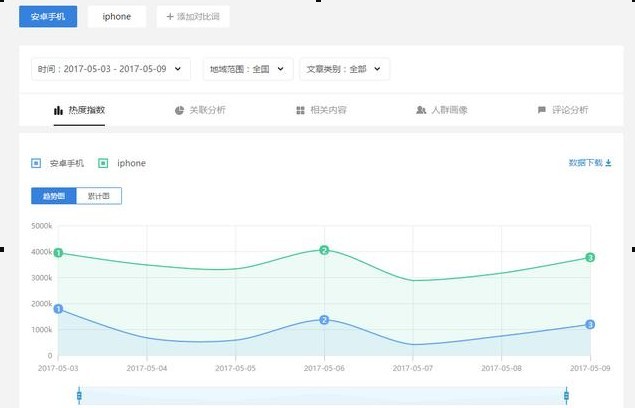Click the plus icon in 添加对比词

click(x=170, y=17)
